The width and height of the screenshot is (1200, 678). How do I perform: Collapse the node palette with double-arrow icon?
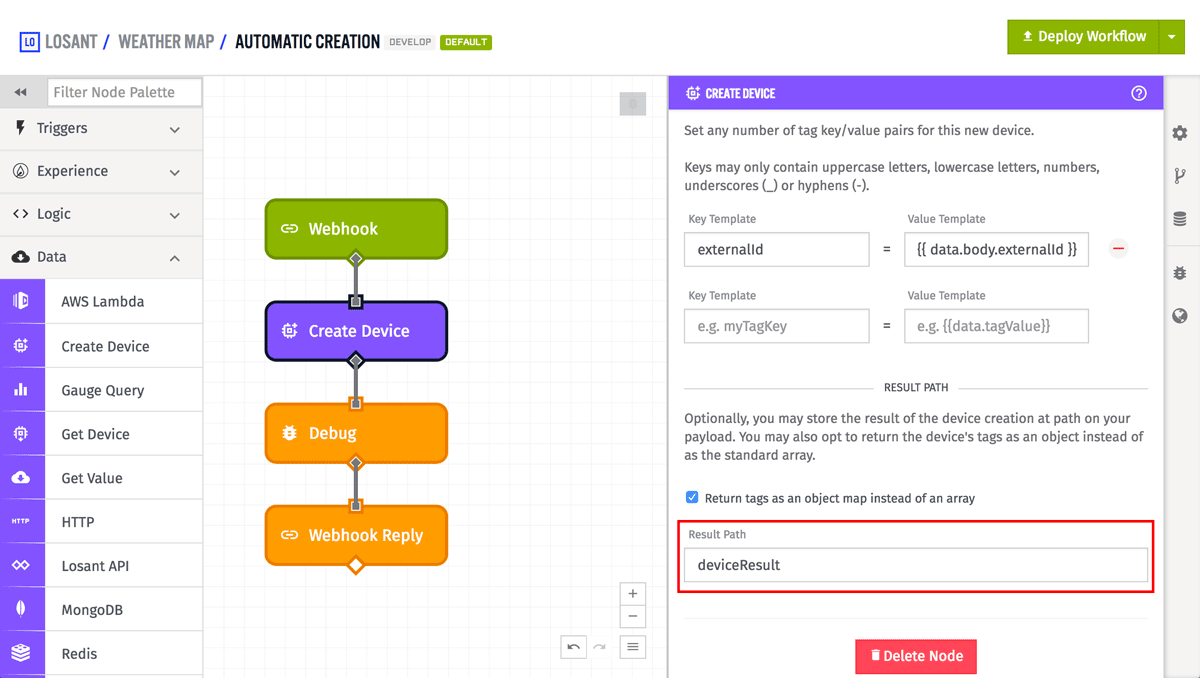[20, 92]
